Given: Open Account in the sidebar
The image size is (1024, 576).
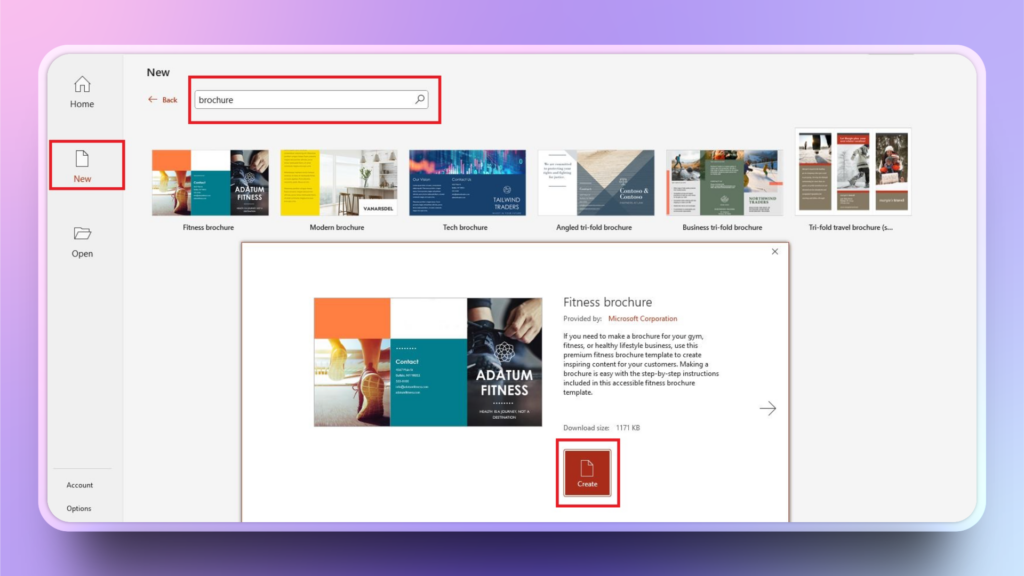Looking at the screenshot, I should click(80, 485).
